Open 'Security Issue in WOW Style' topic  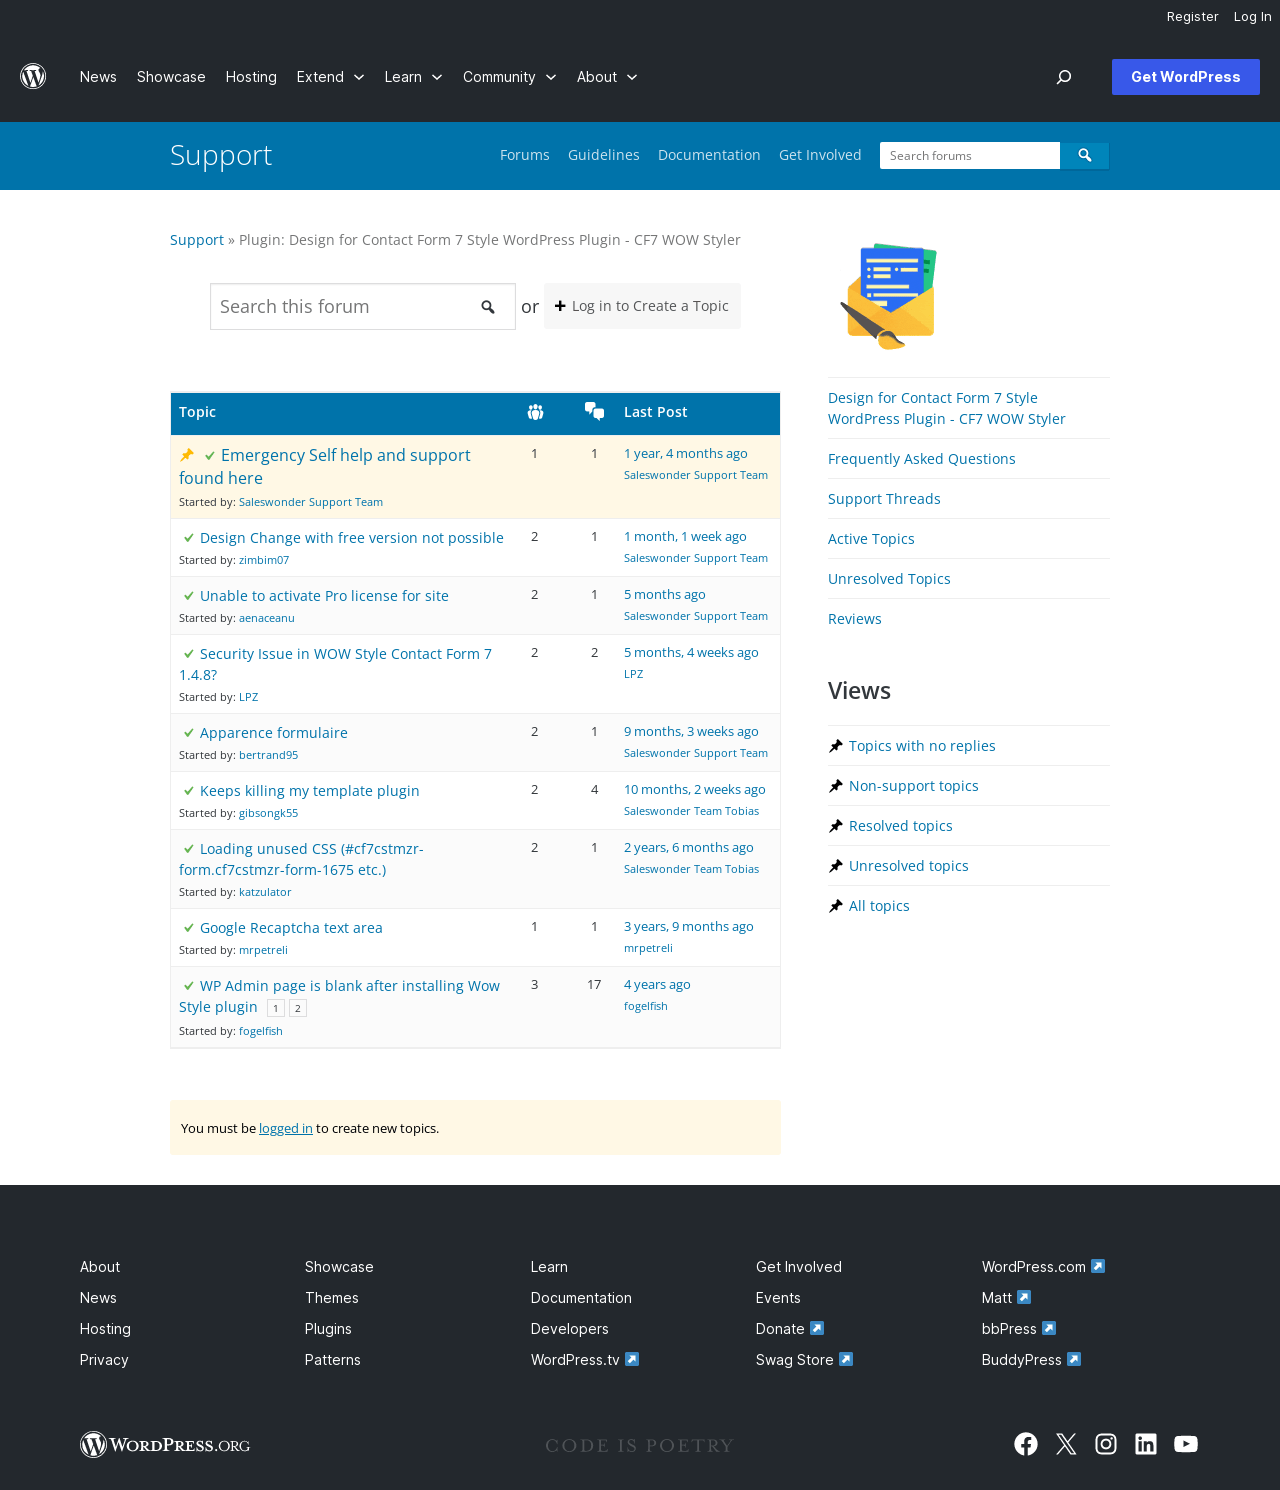[x=335, y=664]
